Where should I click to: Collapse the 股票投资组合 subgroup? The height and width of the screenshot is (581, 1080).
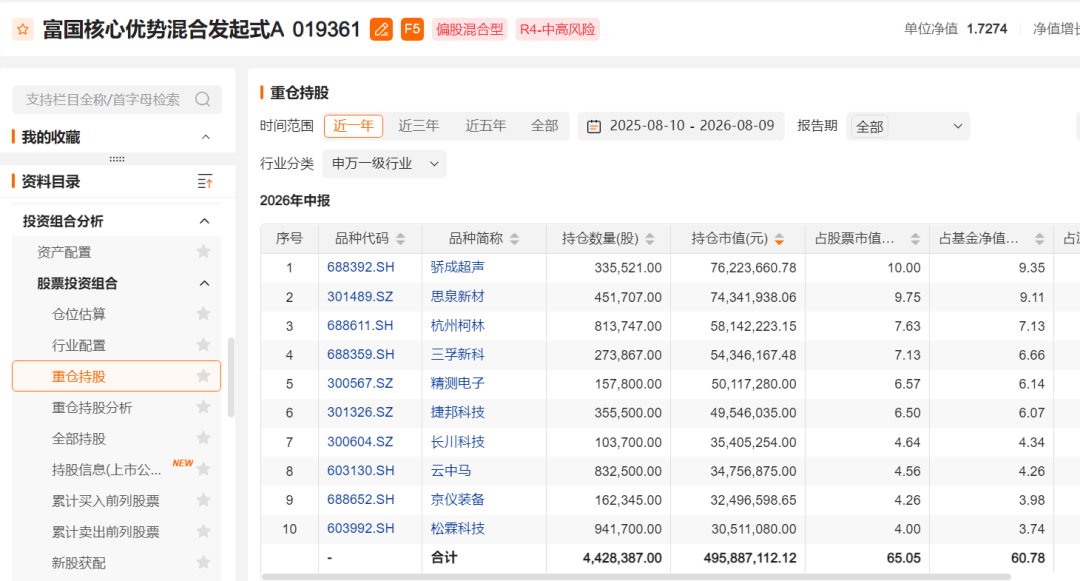pyautogui.click(x=205, y=284)
